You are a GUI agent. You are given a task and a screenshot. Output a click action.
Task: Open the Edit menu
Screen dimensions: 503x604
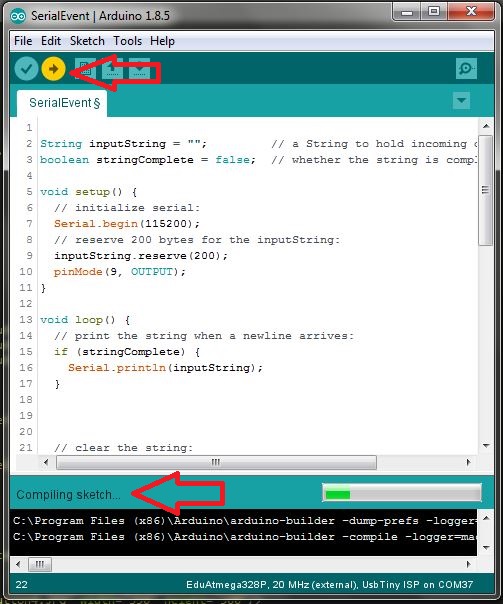(51, 41)
